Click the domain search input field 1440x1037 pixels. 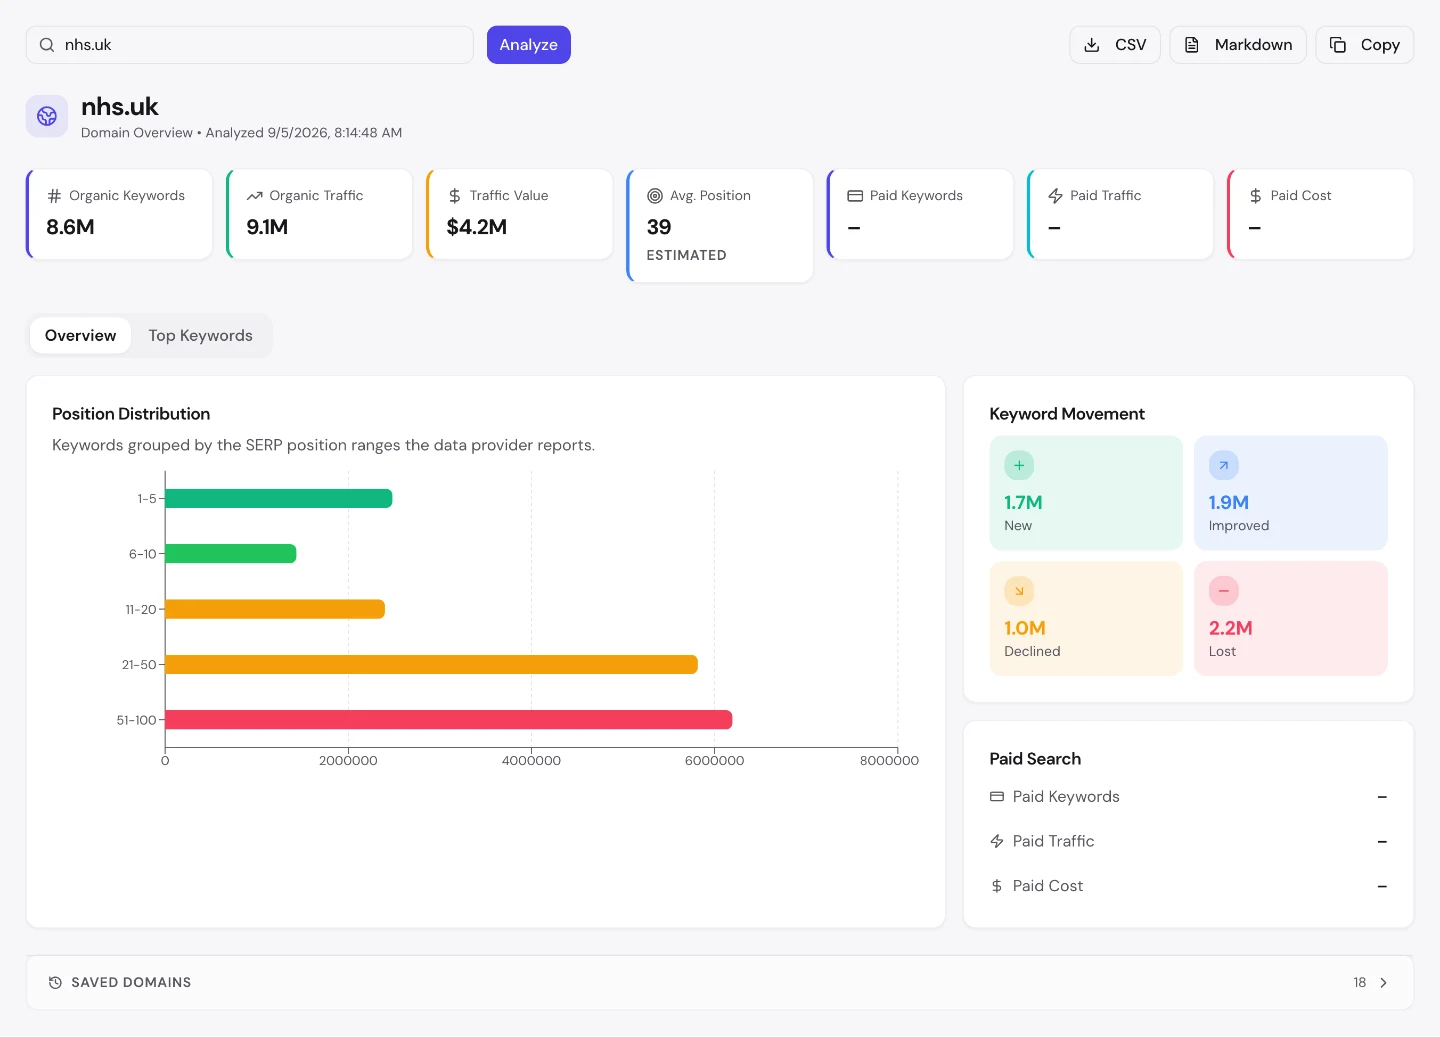click(x=250, y=45)
